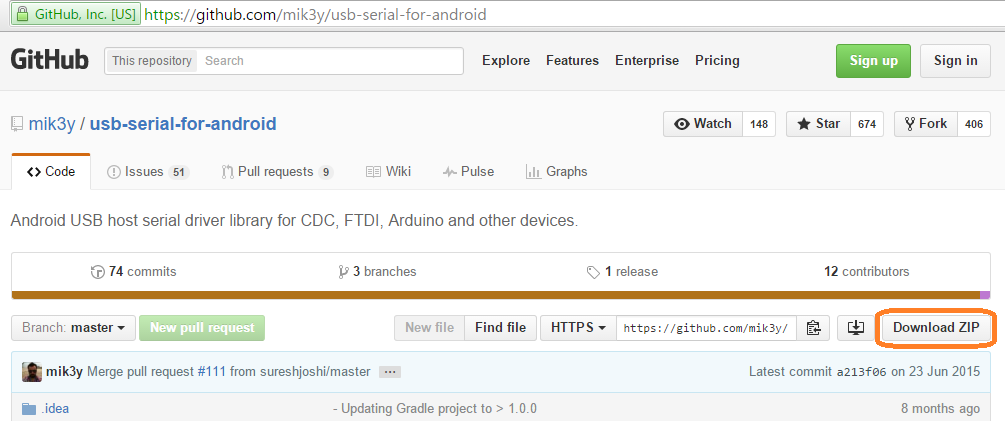This screenshot has width=1005, height=421.
Task: Star the usb-serial-for-android repository
Action: (x=818, y=124)
